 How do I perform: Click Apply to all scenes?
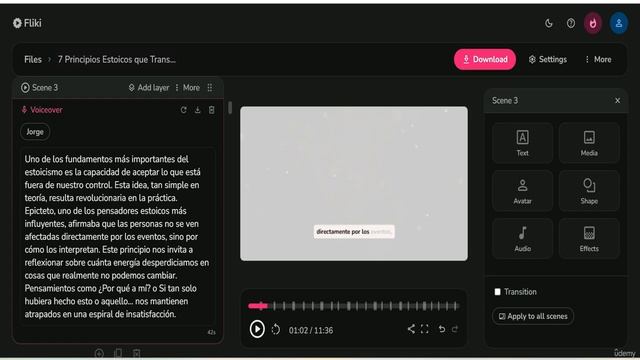tap(533, 316)
